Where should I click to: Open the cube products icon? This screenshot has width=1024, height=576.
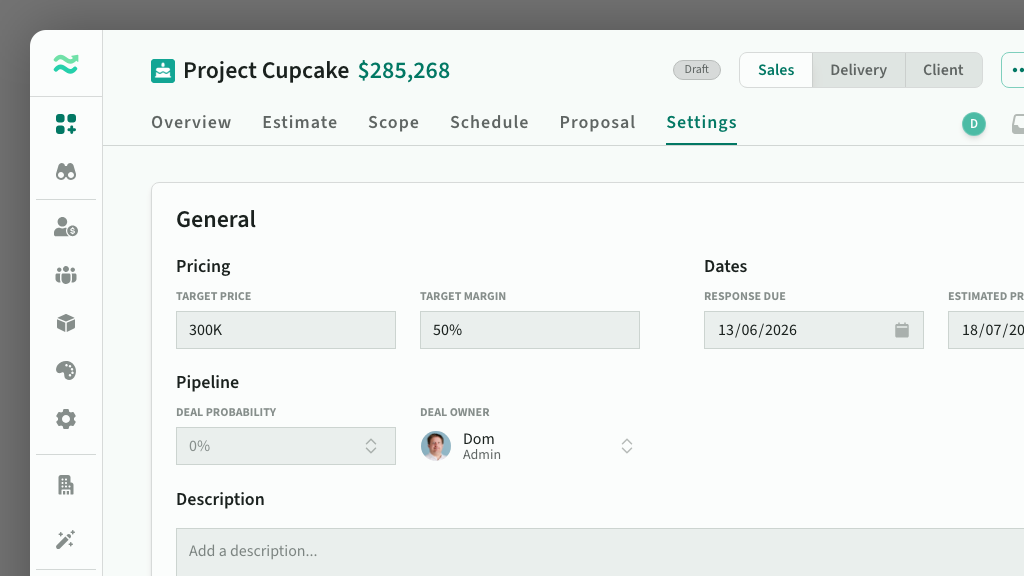pyautogui.click(x=66, y=323)
